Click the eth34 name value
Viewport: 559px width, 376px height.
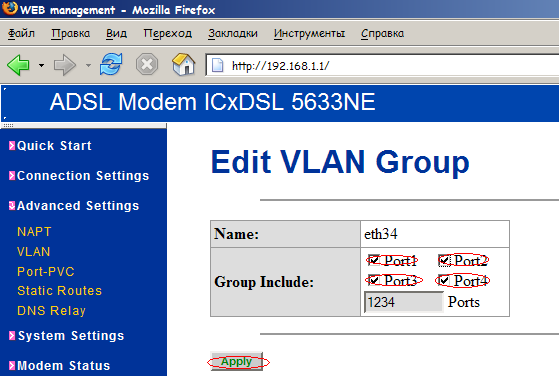pos(381,234)
